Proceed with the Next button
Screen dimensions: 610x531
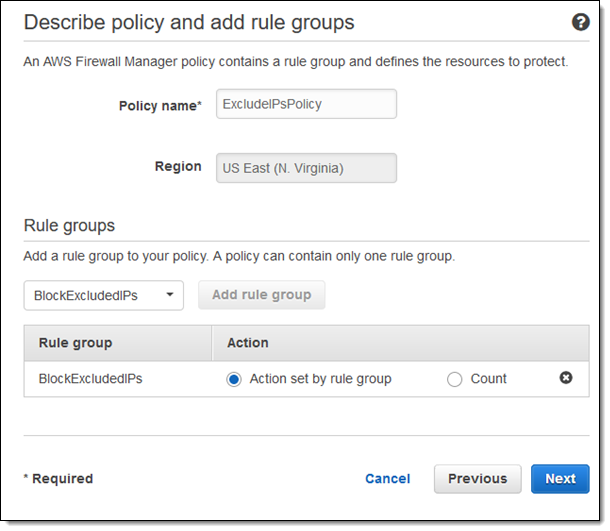click(x=560, y=479)
